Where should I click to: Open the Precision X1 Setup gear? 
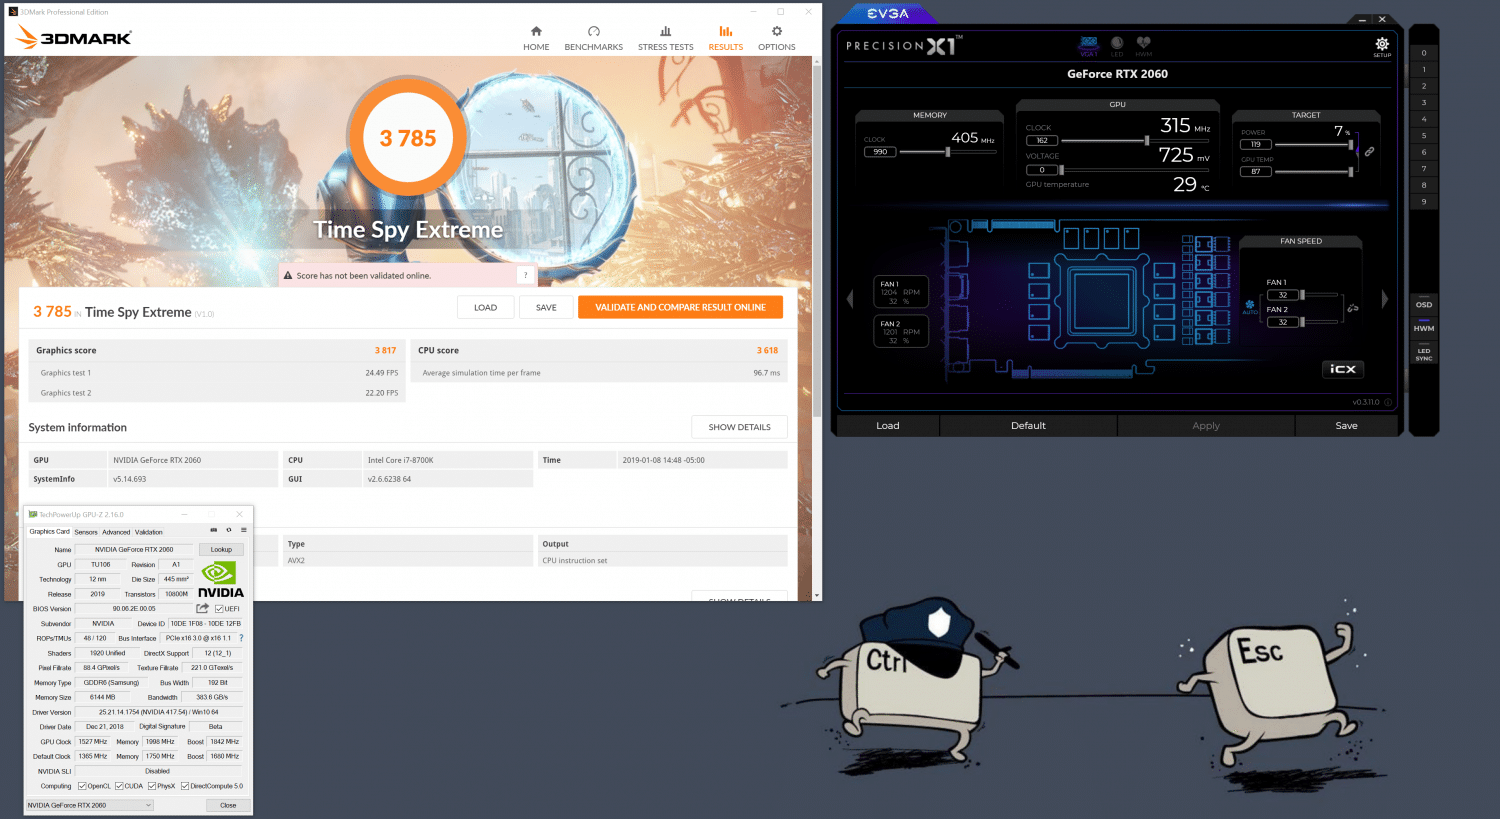coord(1382,46)
